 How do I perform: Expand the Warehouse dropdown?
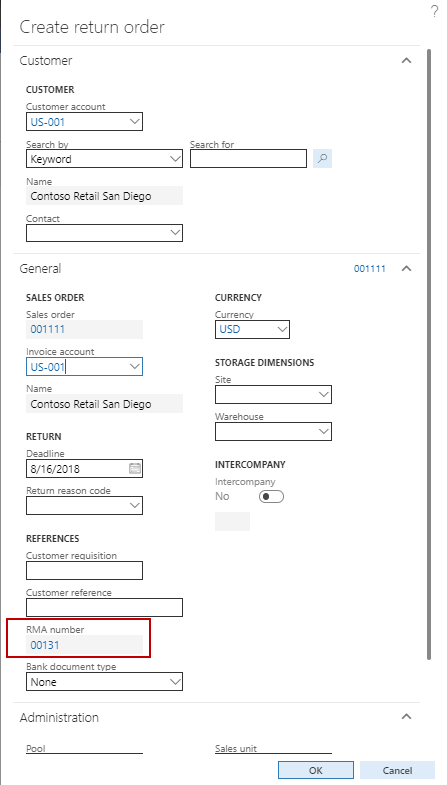273,432
